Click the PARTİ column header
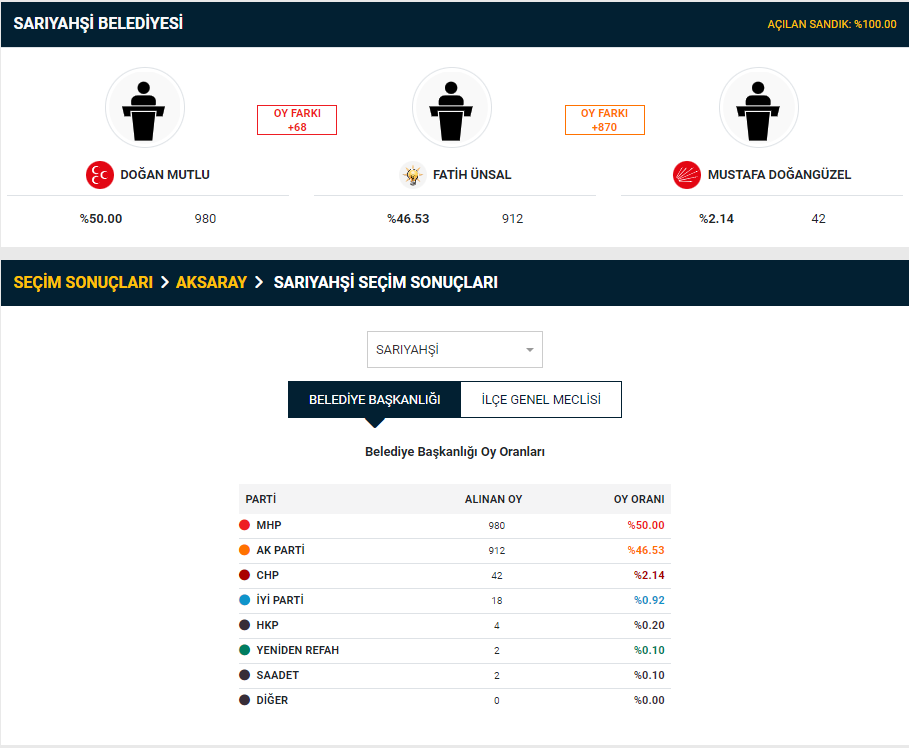This screenshot has height=748, width=909. [x=261, y=499]
